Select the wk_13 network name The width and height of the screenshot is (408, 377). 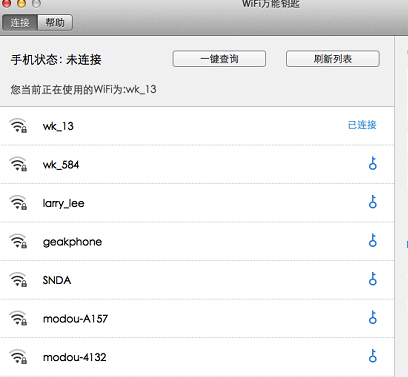tap(58, 126)
